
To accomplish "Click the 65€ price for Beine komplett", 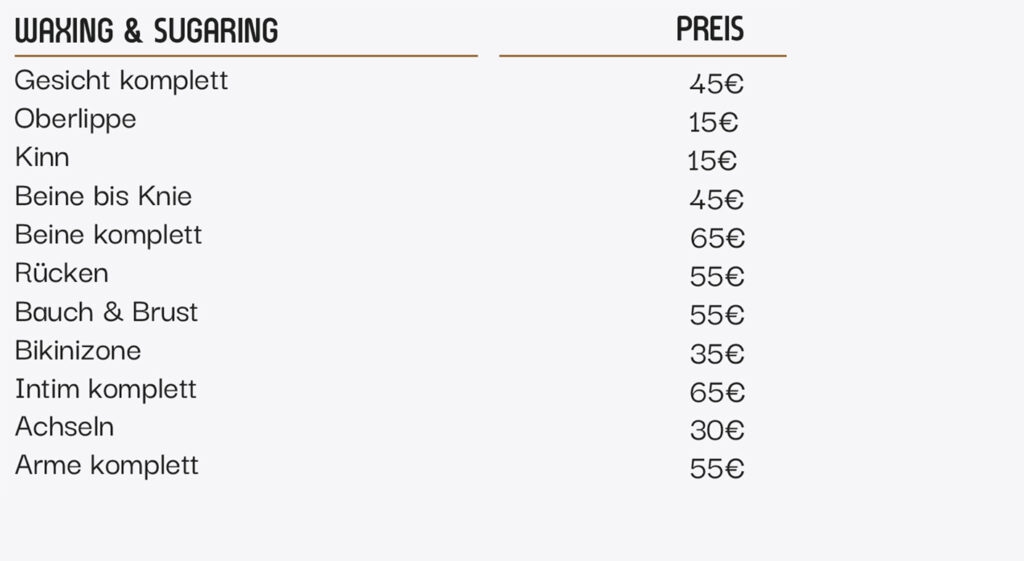I will 717,239.
